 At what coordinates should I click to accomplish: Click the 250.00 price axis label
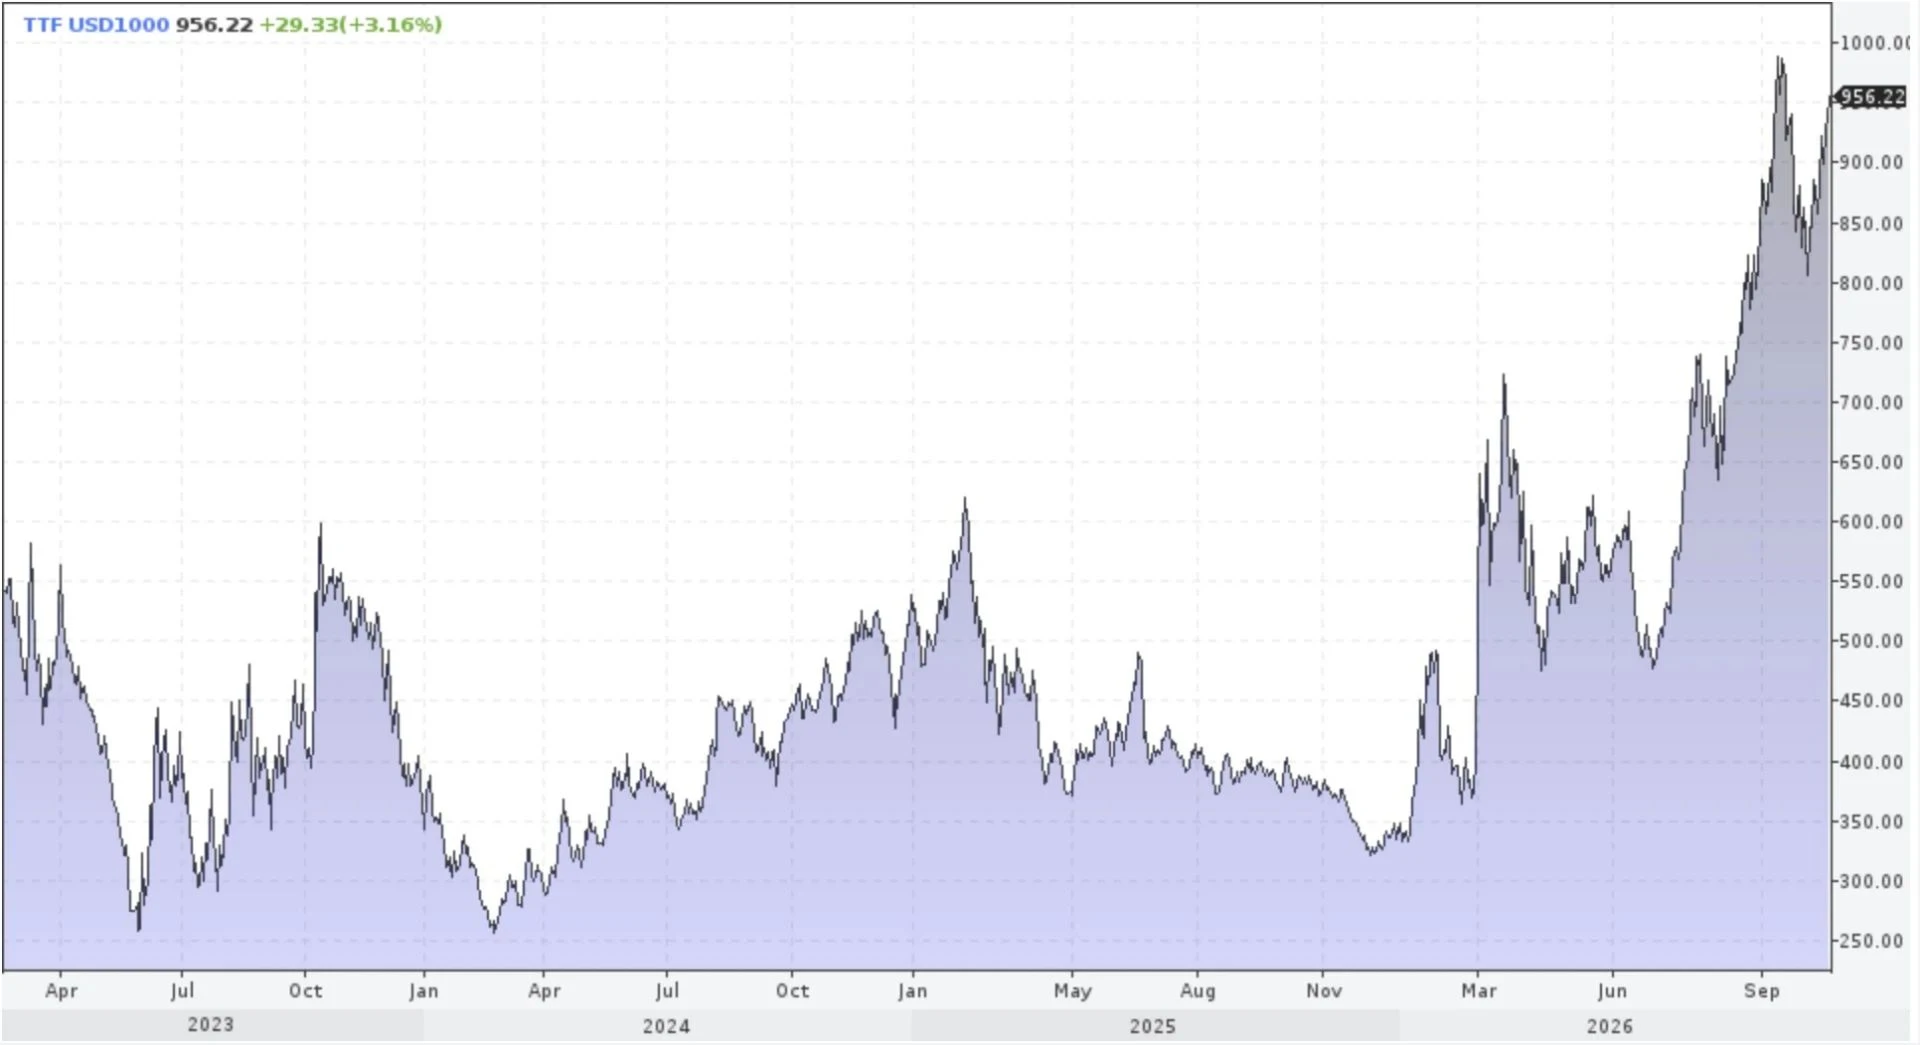click(1872, 941)
